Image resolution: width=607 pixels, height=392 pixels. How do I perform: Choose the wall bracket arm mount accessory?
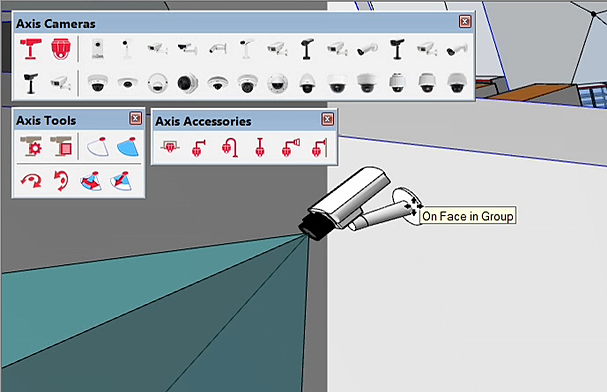[199, 148]
